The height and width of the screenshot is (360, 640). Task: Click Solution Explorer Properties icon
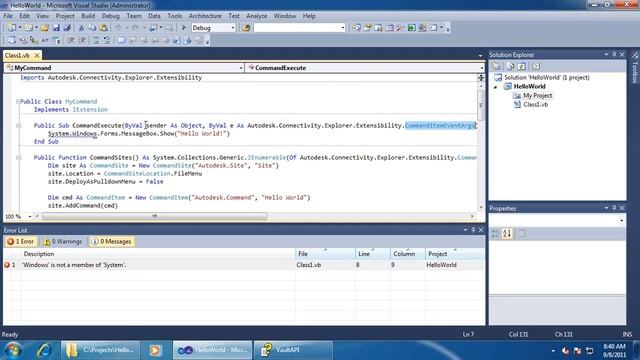(x=497, y=66)
